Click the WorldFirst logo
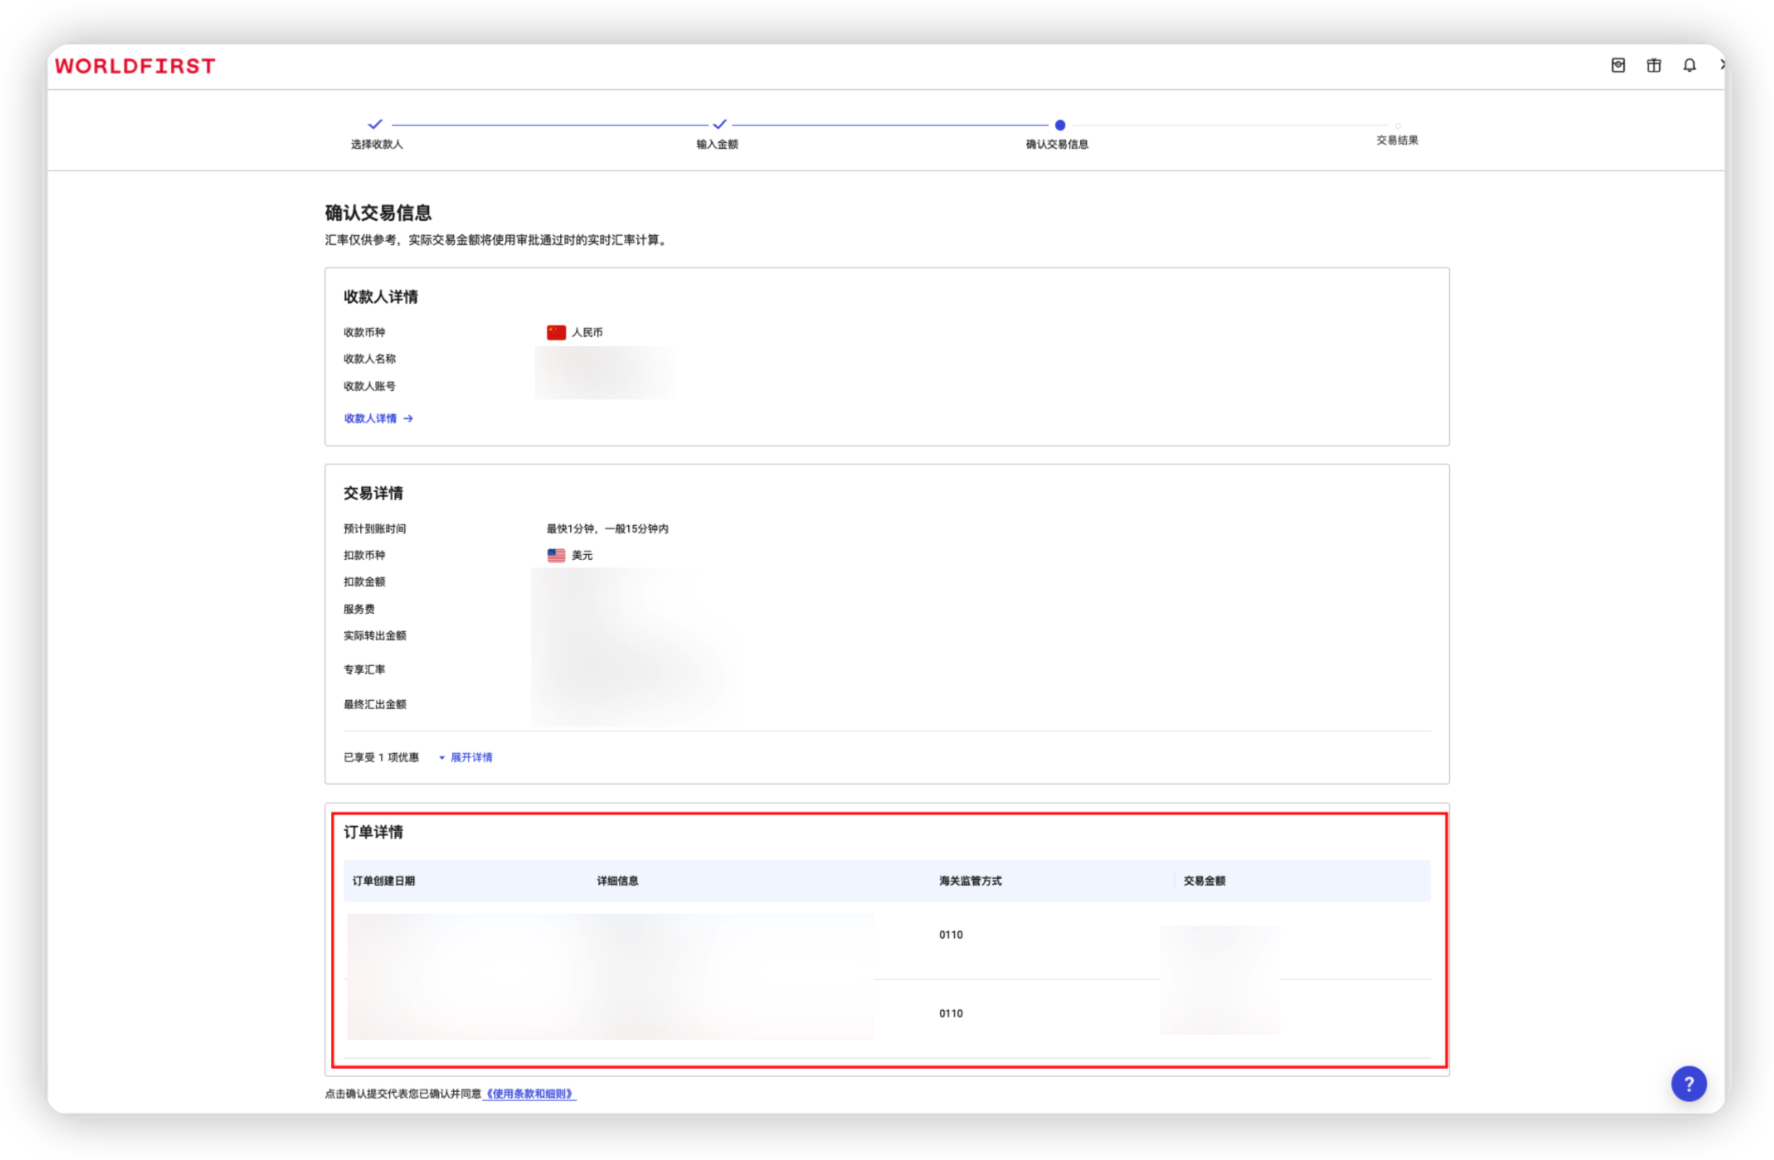1774x1160 pixels. [x=135, y=66]
